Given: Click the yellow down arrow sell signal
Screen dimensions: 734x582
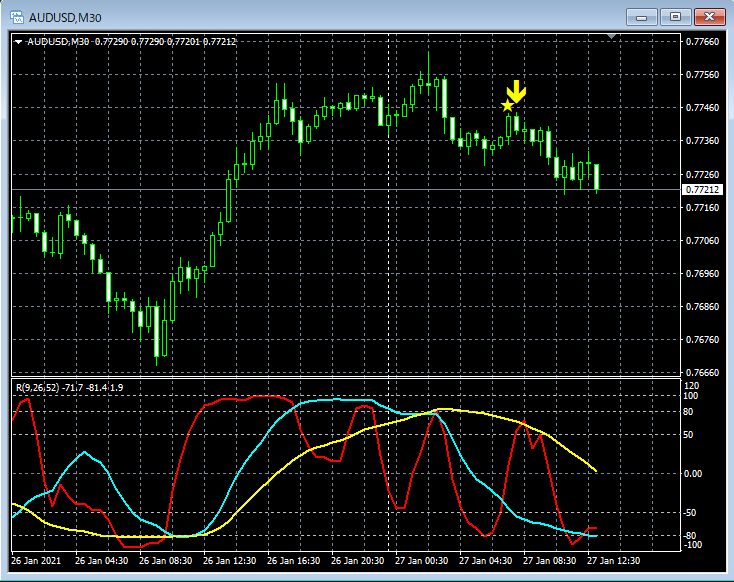Looking at the screenshot, I should click(x=516, y=92).
